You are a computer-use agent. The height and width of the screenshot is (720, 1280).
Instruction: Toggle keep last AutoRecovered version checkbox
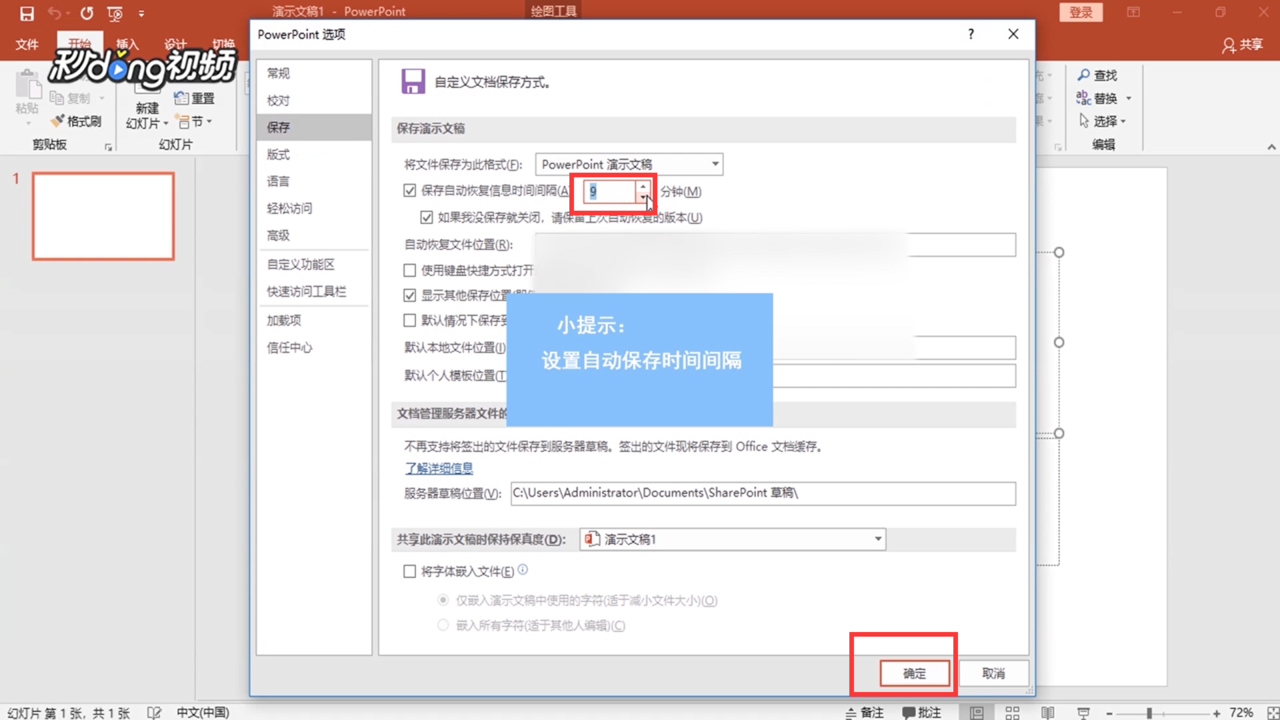[427, 217]
